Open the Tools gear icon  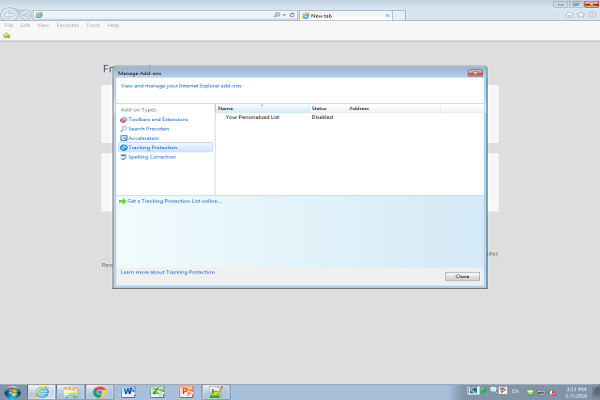pyautogui.click(x=592, y=15)
